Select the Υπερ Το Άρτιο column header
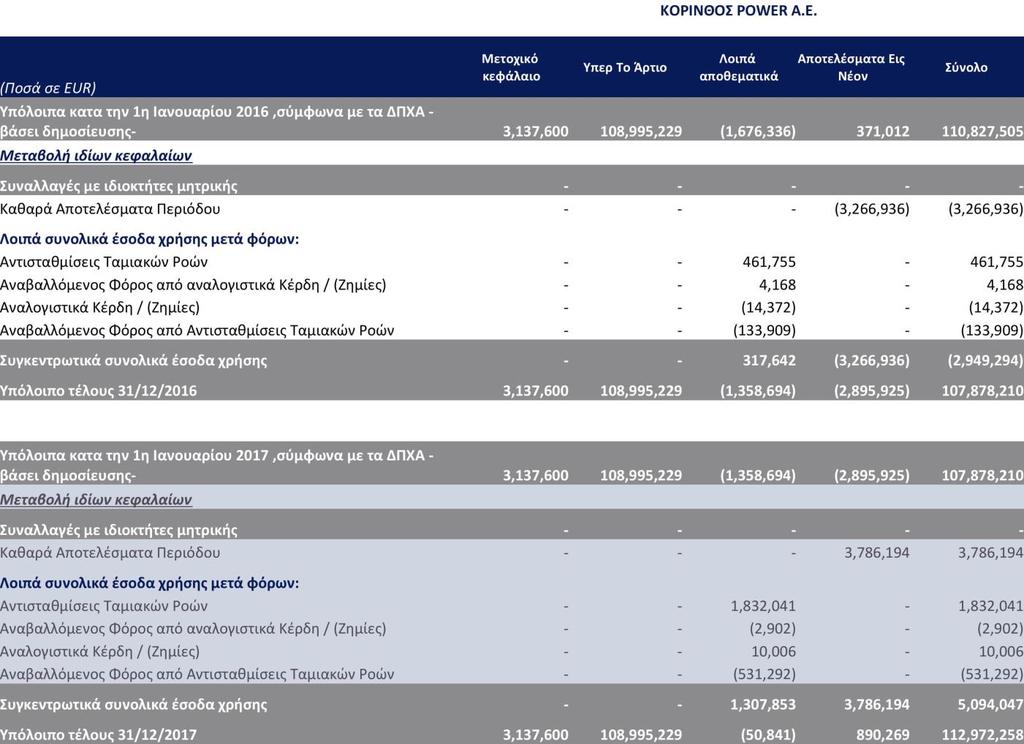 point(624,67)
